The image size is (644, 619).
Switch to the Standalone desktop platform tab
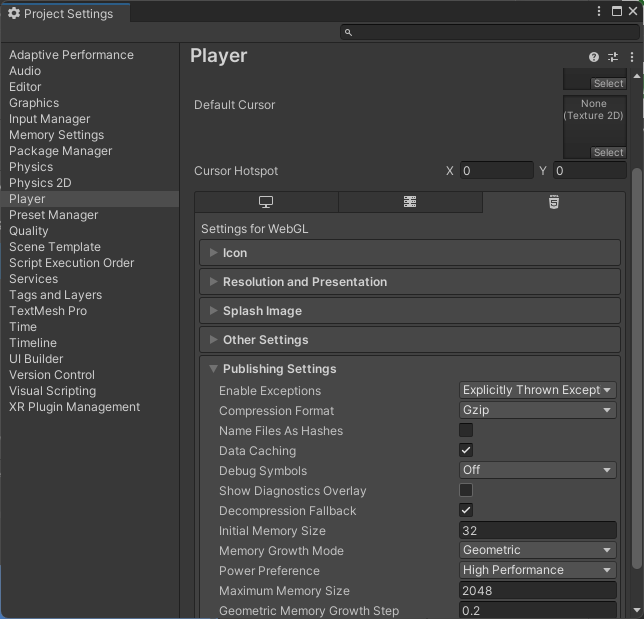pyautogui.click(x=266, y=202)
